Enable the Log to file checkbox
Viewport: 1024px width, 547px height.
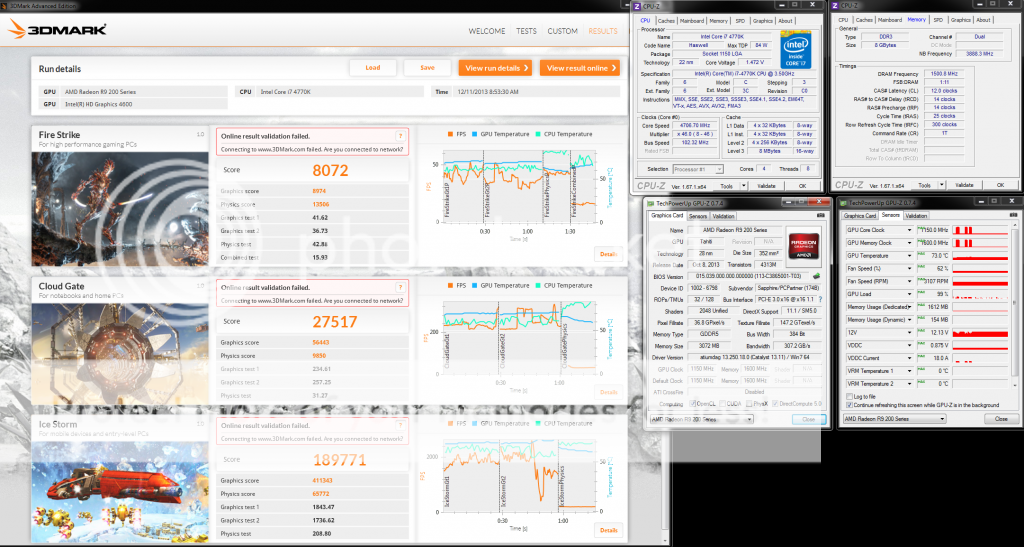click(849, 396)
